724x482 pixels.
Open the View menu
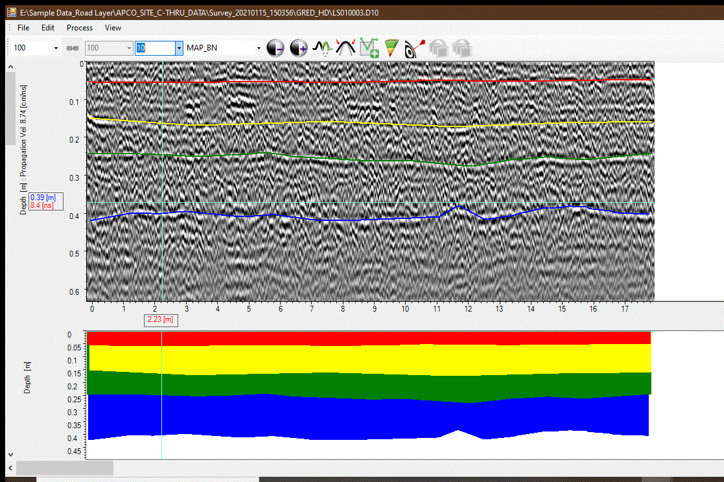pyautogui.click(x=113, y=28)
